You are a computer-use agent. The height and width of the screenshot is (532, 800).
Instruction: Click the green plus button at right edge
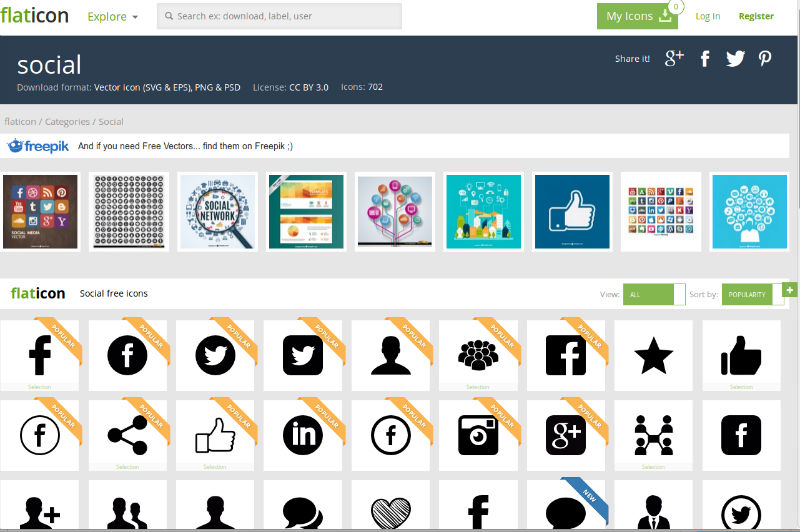(789, 290)
